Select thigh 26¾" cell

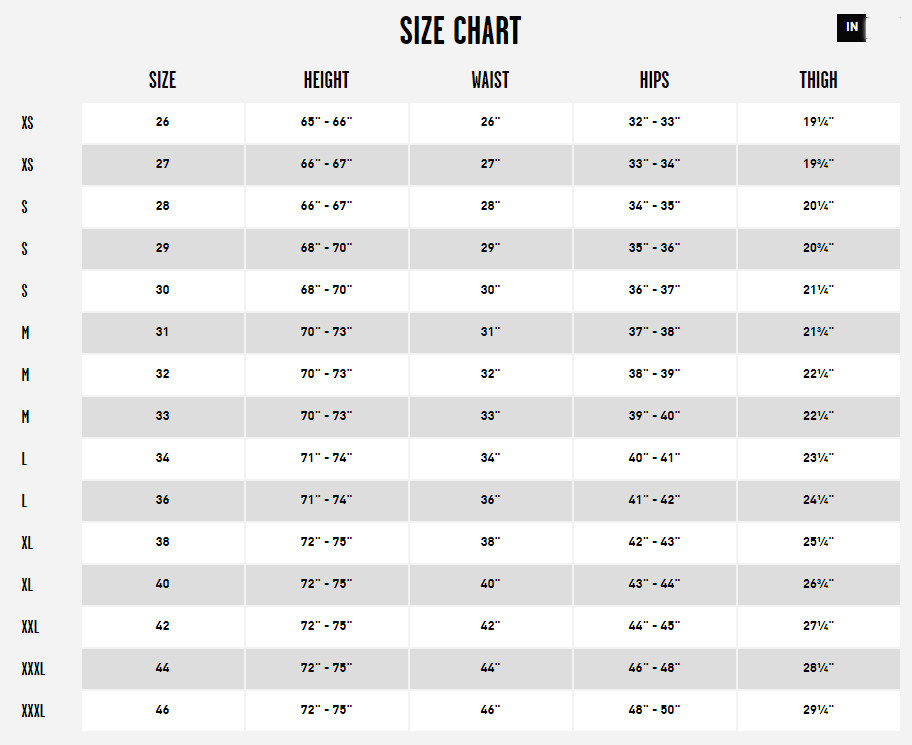coord(819,584)
